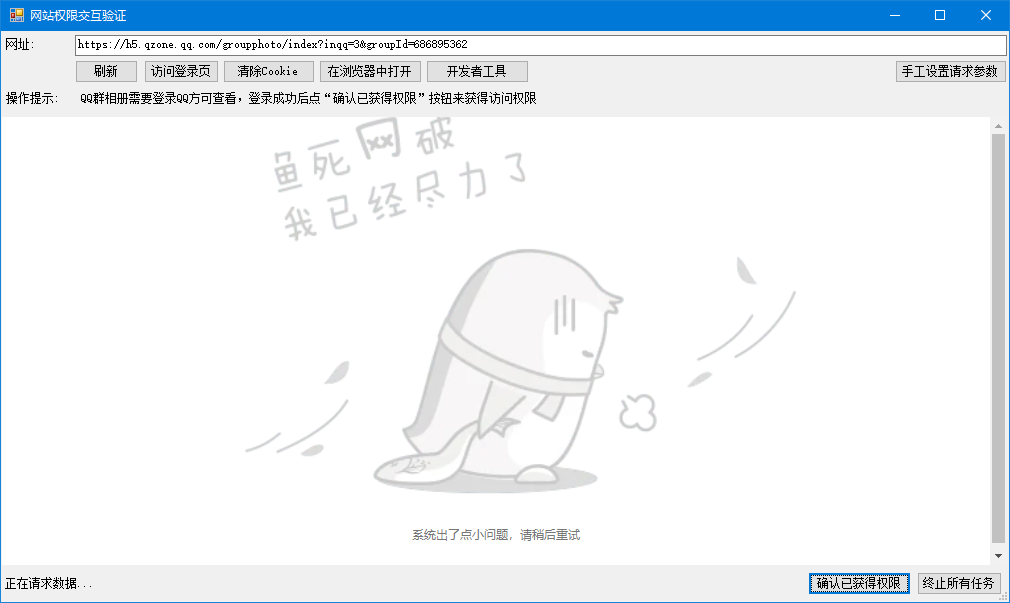Open the 访问登录页 login page button
Image resolution: width=1010 pixels, height=603 pixels.
pos(181,71)
